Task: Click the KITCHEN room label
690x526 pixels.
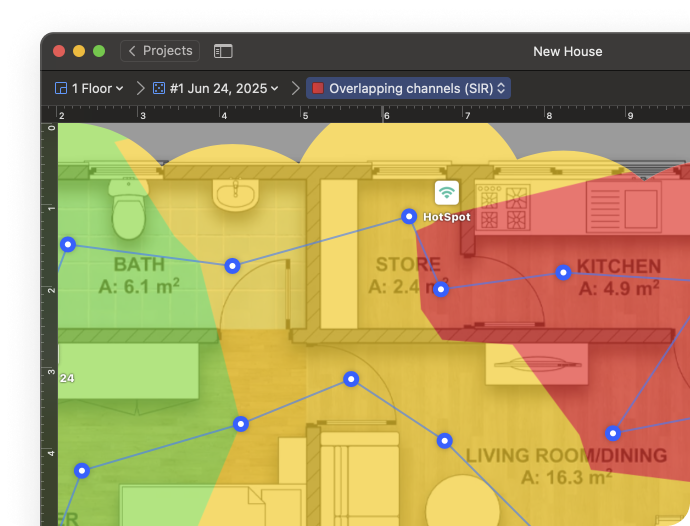Action: click(619, 266)
